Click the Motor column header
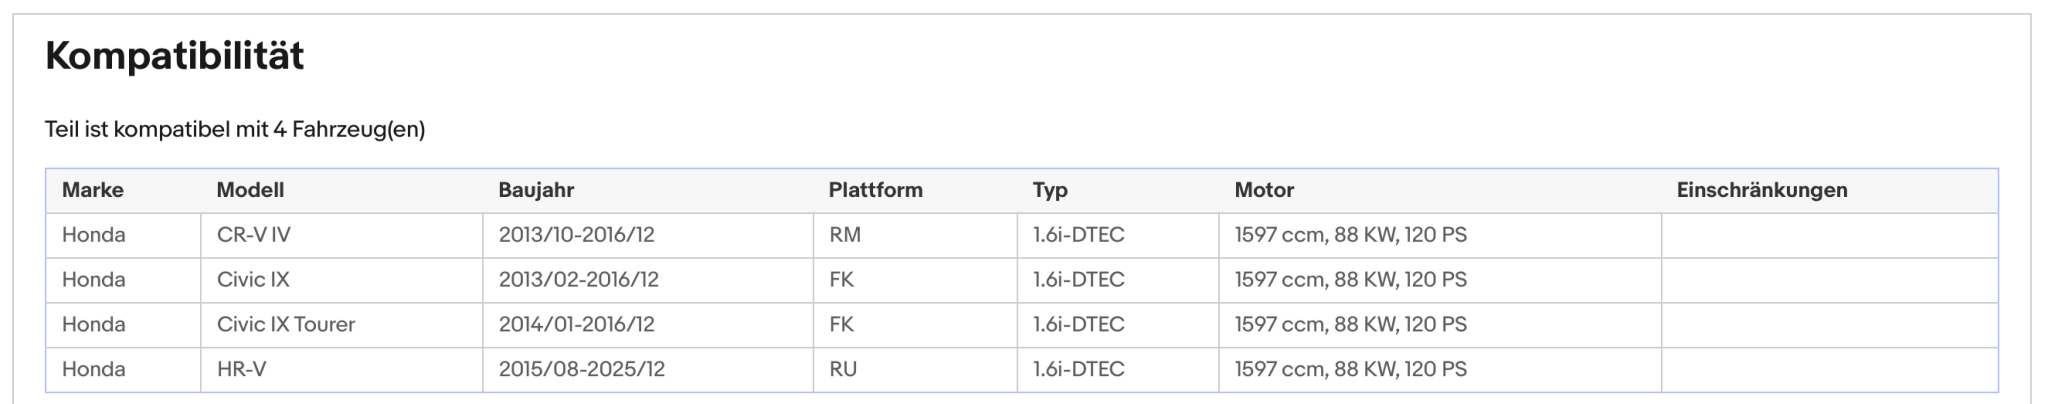2048x404 pixels. click(1264, 190)
